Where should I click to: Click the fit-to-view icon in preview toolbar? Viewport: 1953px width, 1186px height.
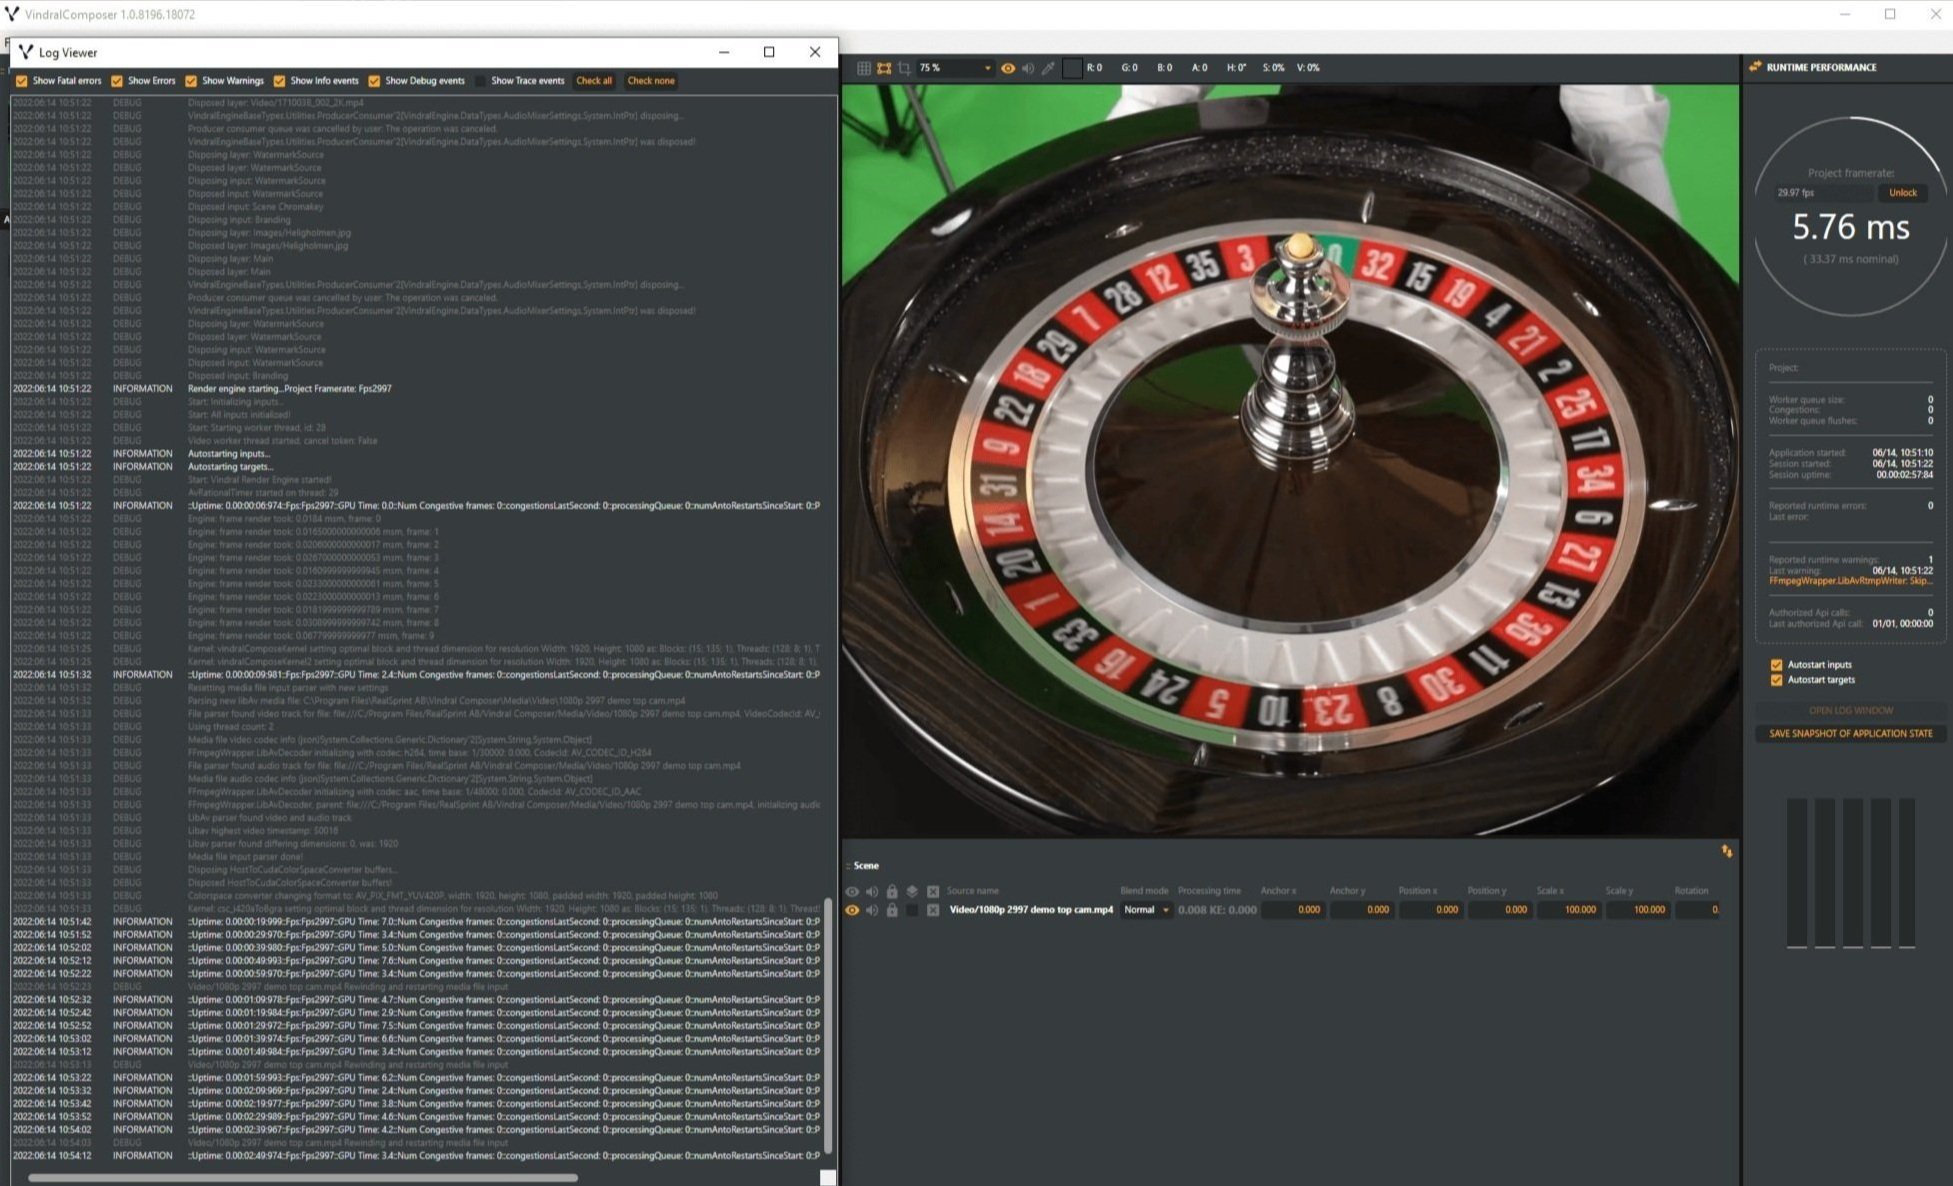(x=884, y=68)
